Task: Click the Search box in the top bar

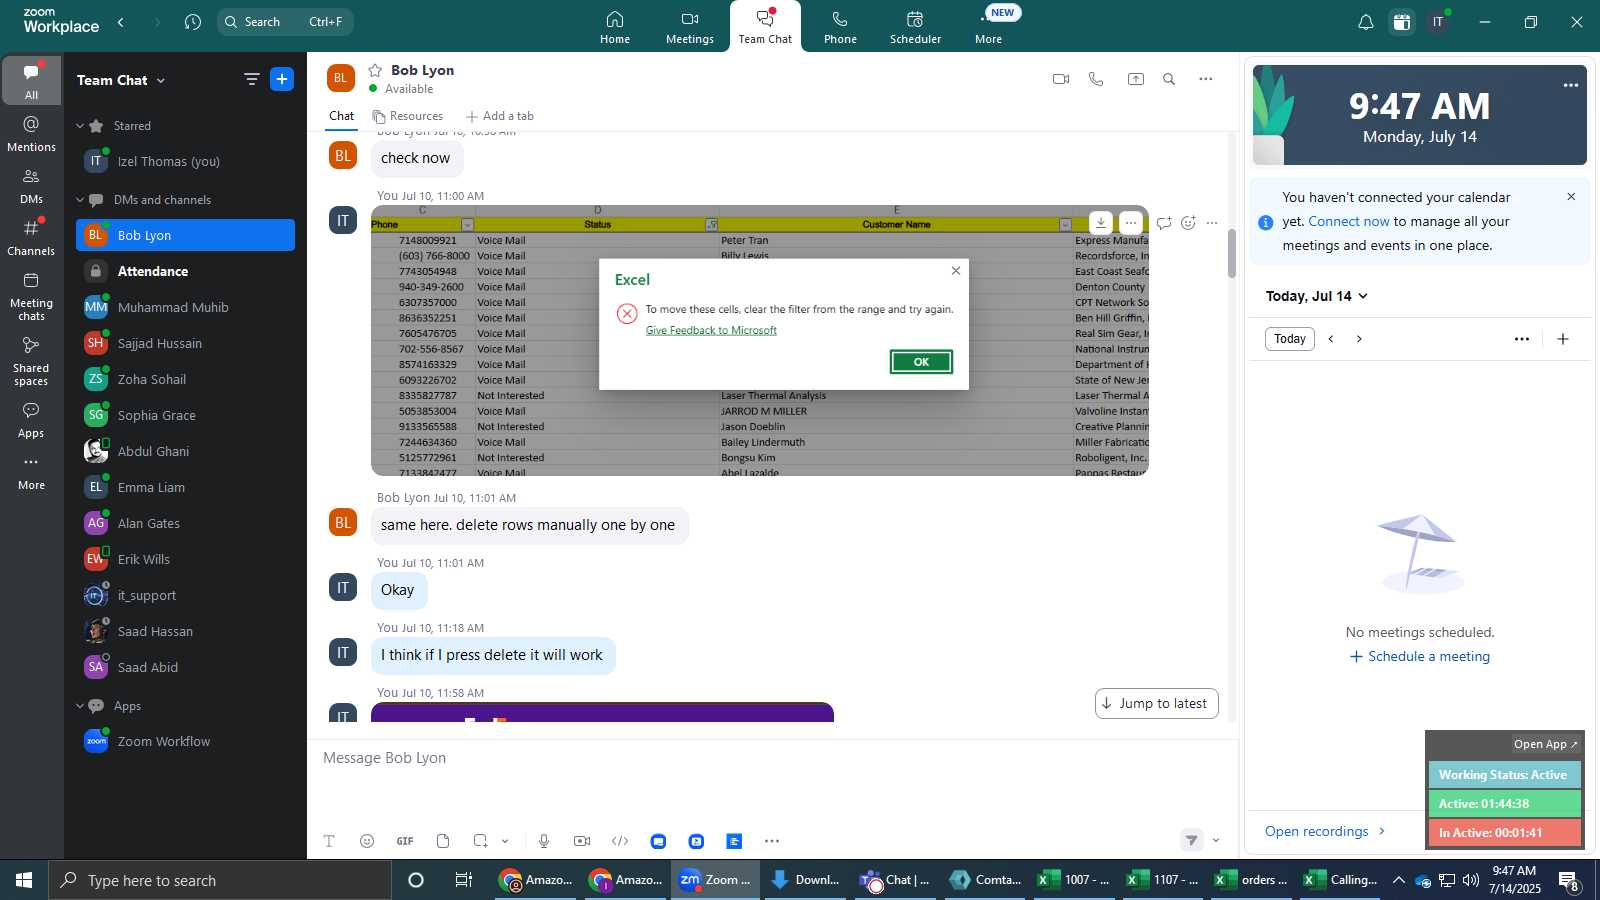Action: [x=285, y=22]
